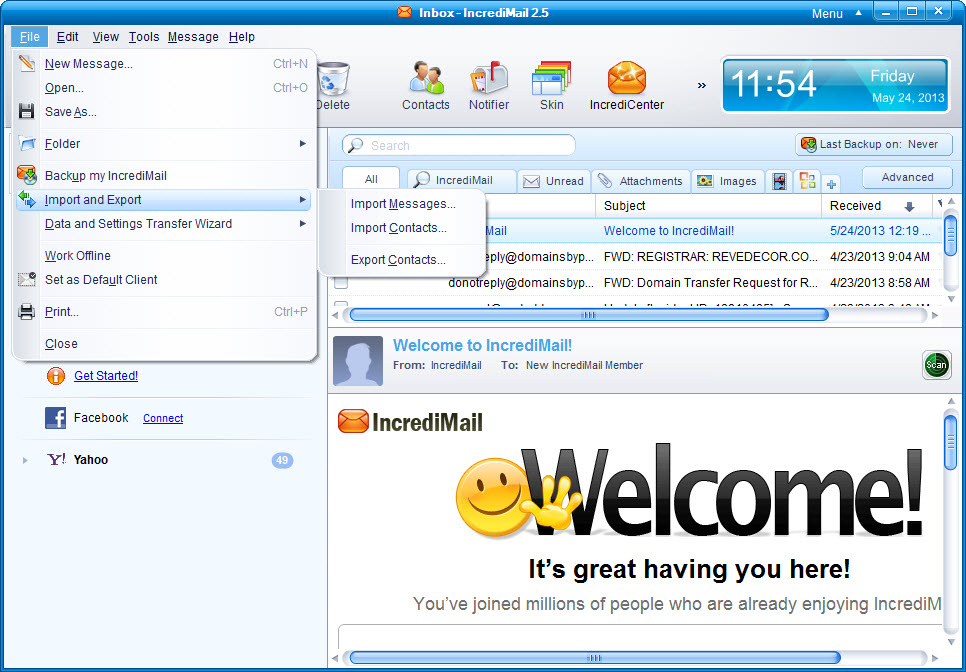Tick the checkbox for the 8:58 AM email

click(341, 283)
